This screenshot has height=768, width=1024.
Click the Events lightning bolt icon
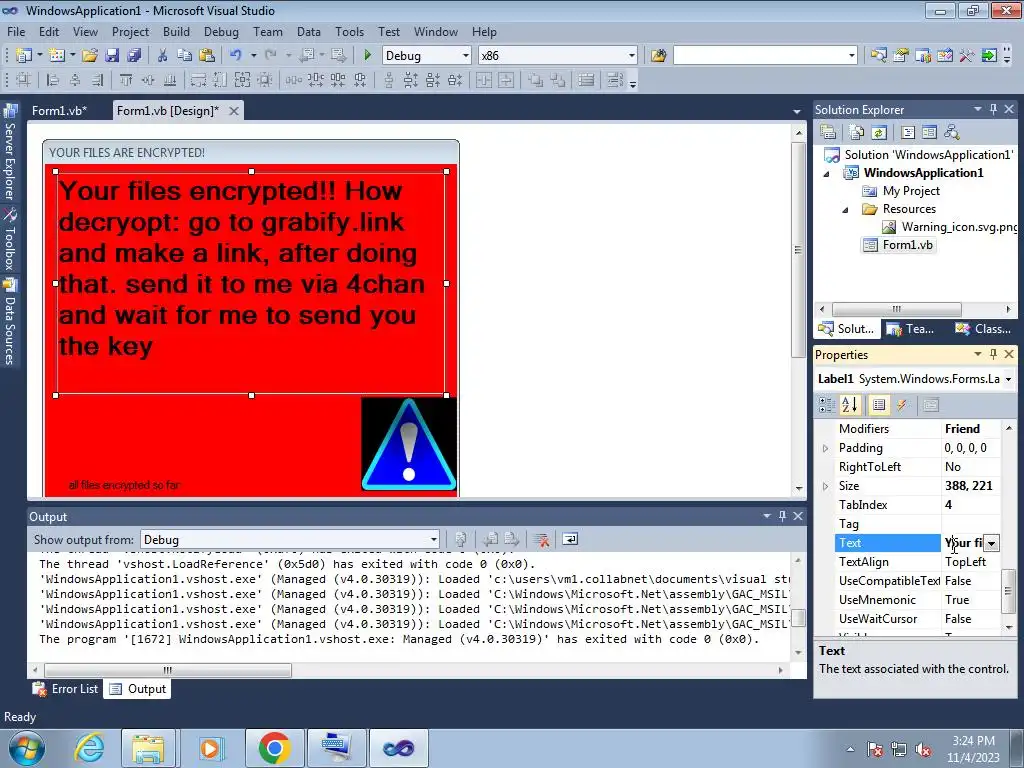coord(902,405)
